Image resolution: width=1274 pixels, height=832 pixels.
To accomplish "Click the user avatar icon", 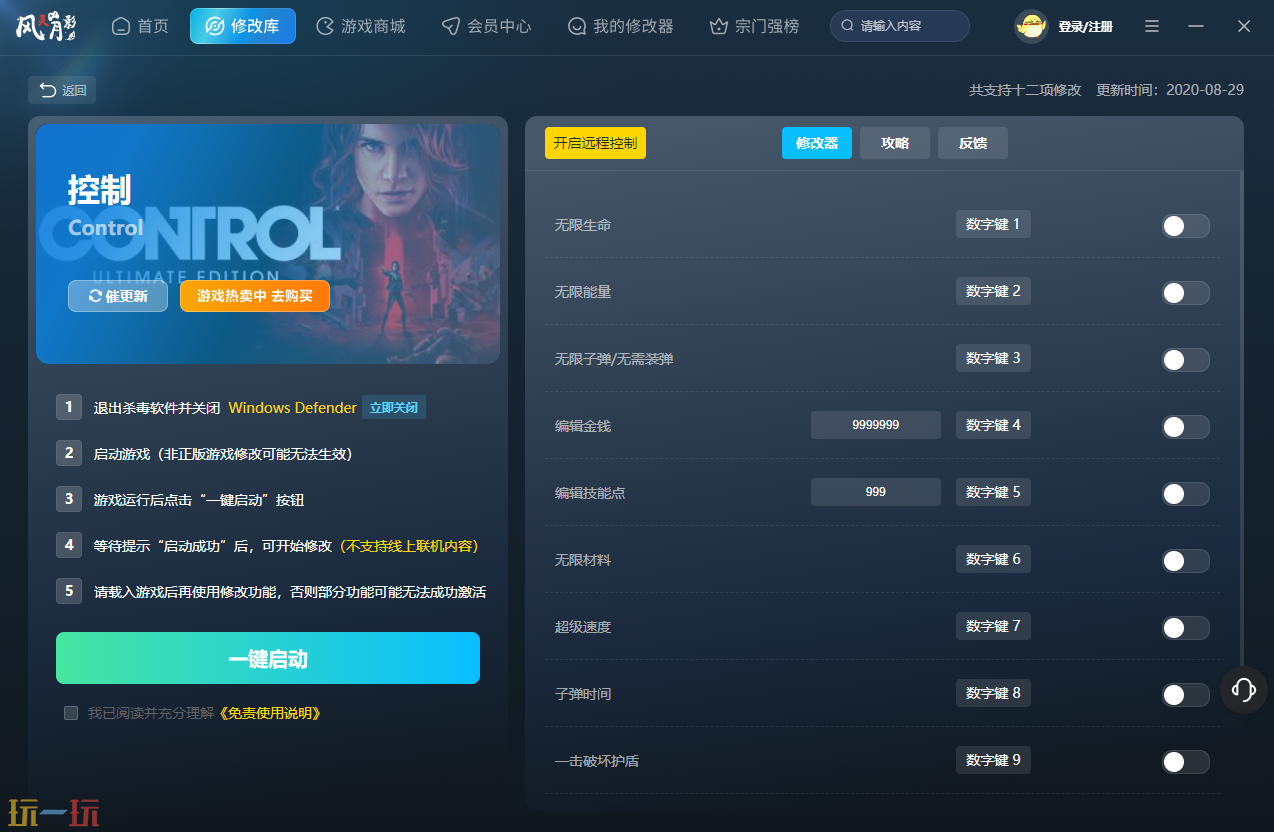I will point(1031,26).
